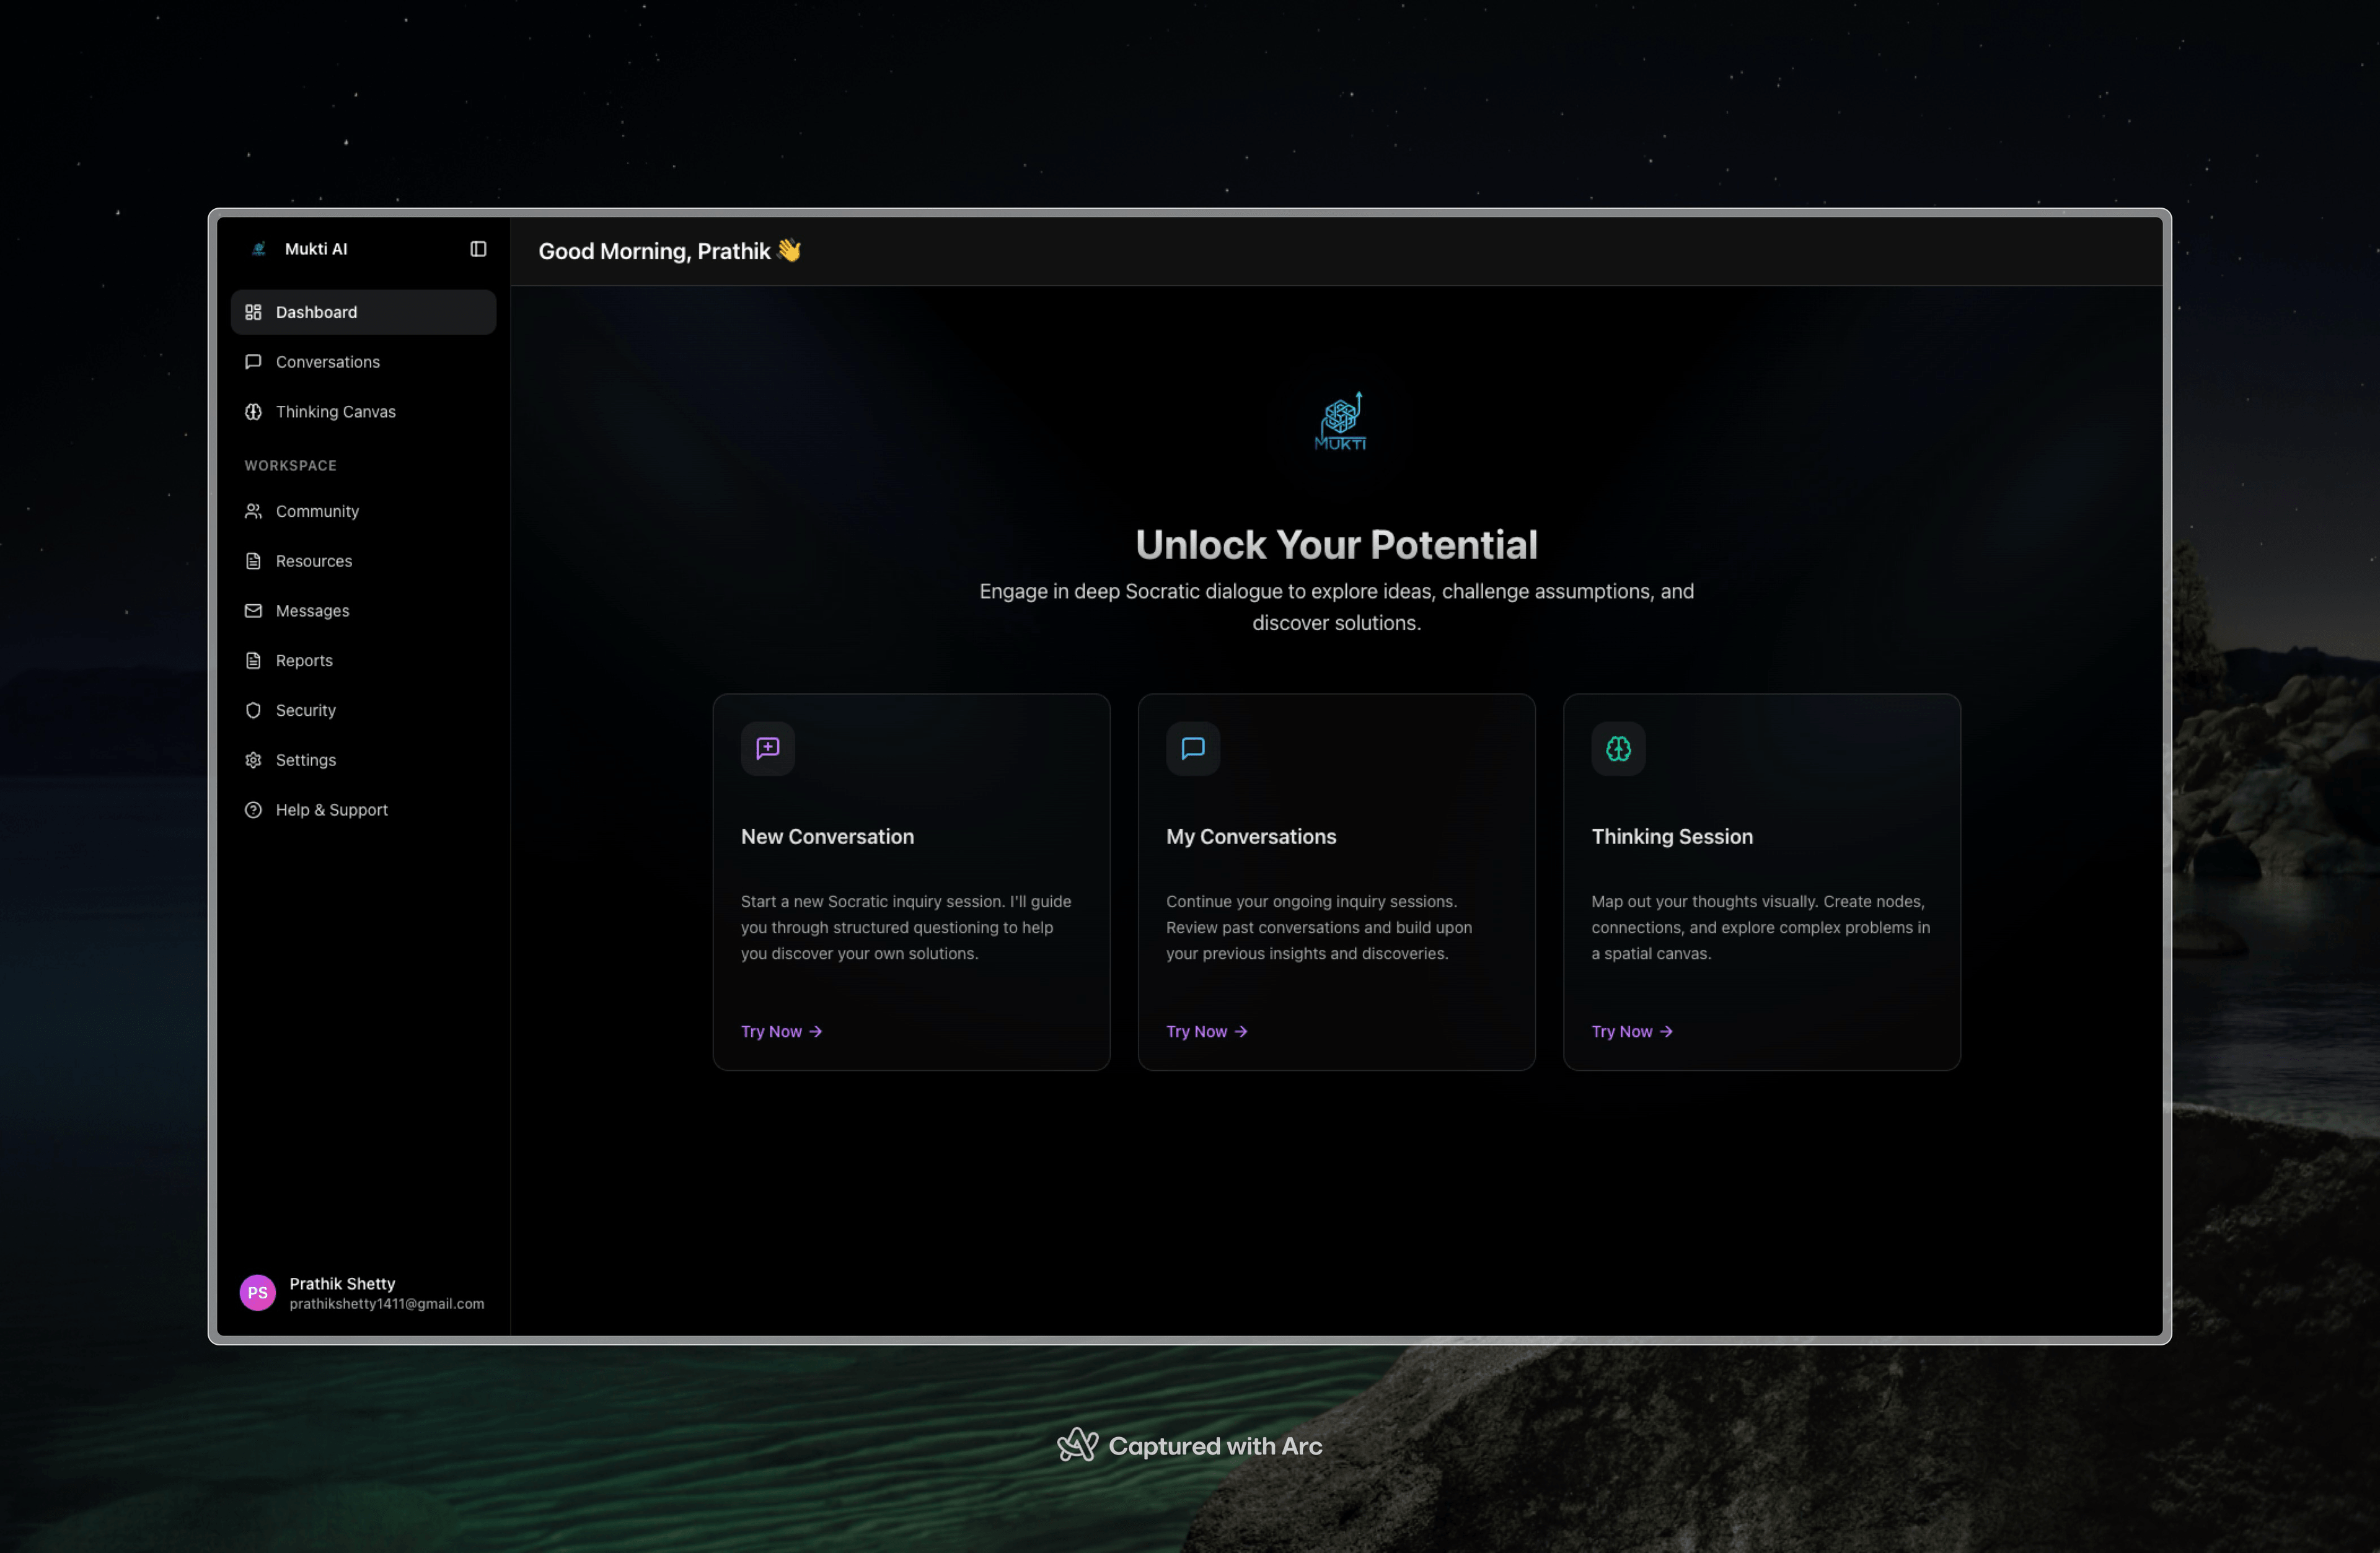Click Try Now under My Conversations
2380x1553 pixels.
pos(1206,1031)
